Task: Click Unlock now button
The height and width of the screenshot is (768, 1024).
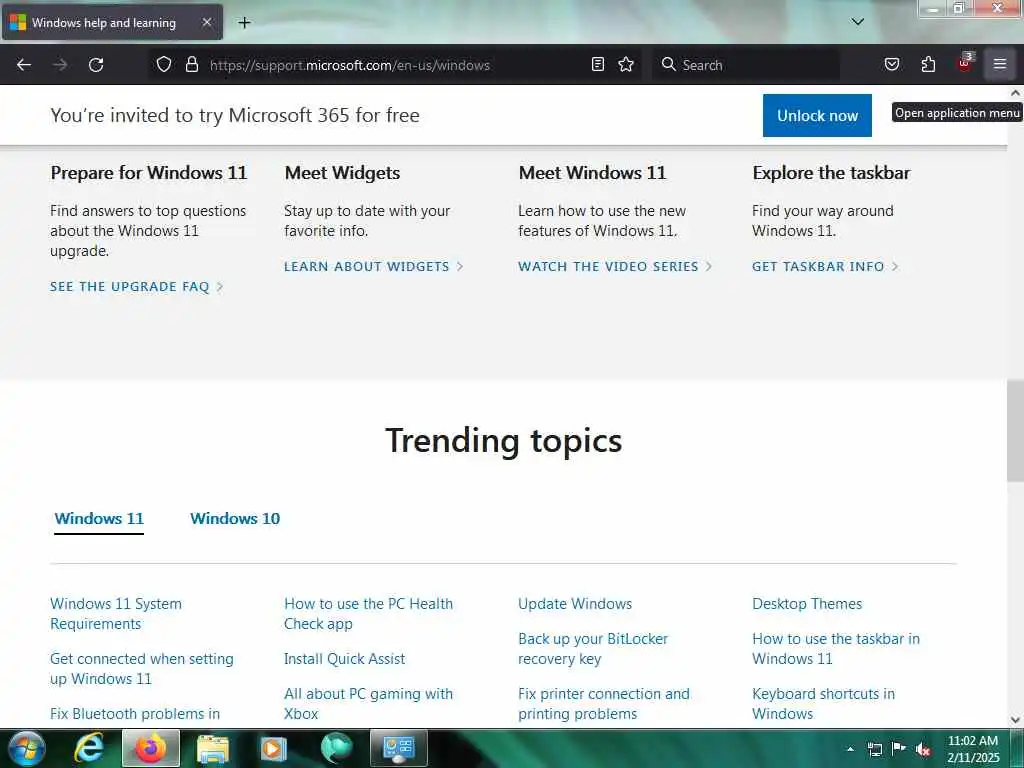Action: coord(817,116)
